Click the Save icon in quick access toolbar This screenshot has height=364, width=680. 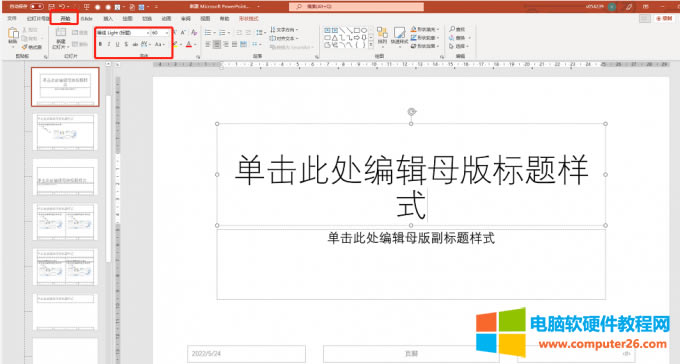coord(51,7)
